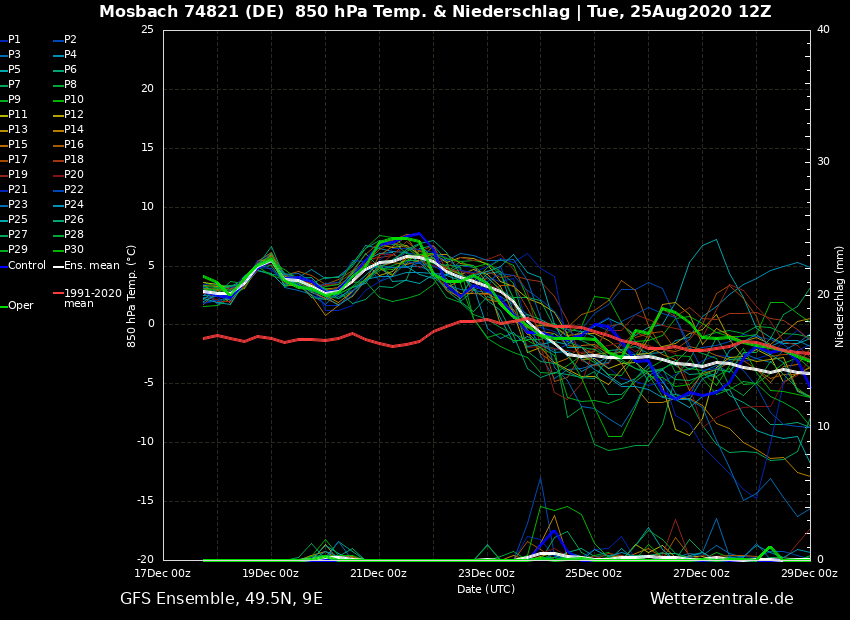Toggle the P30 ensemble member in legend
Screen dimensions: 850x620
click(x=73, y=250)
